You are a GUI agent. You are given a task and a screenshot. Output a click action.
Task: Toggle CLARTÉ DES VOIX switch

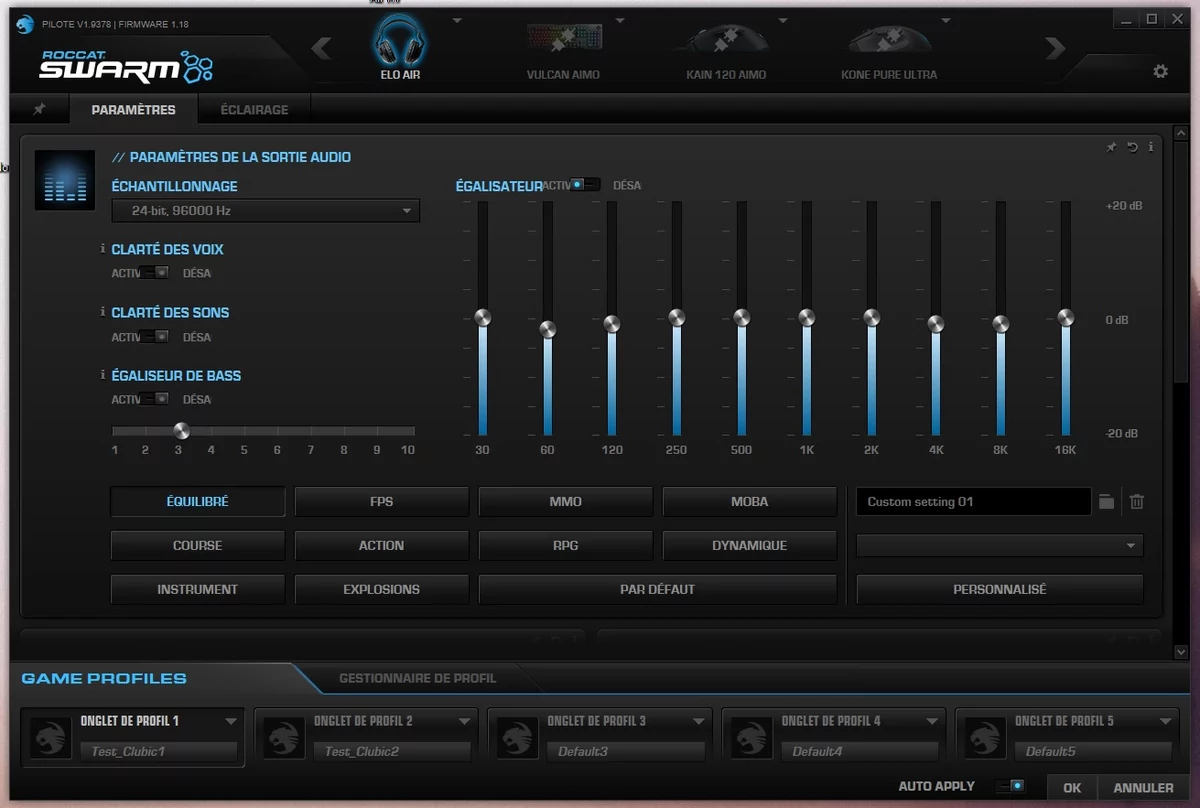click(x=154, y=273)
